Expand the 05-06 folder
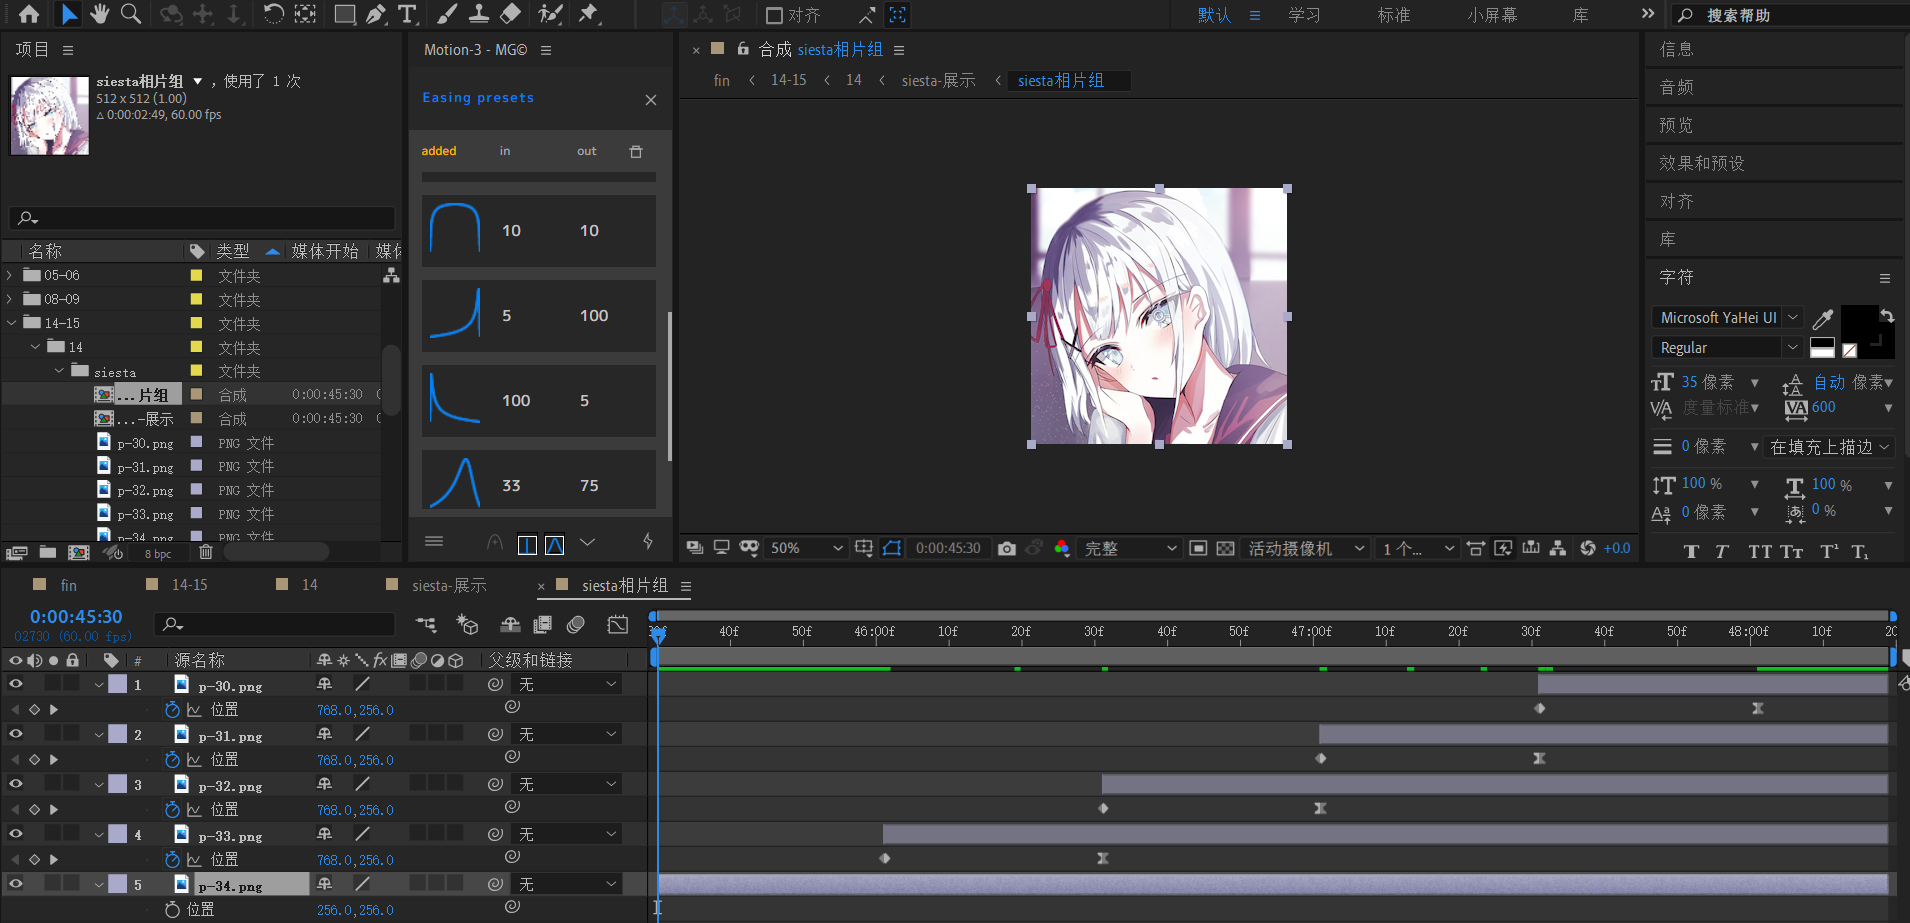 (10, 275)
